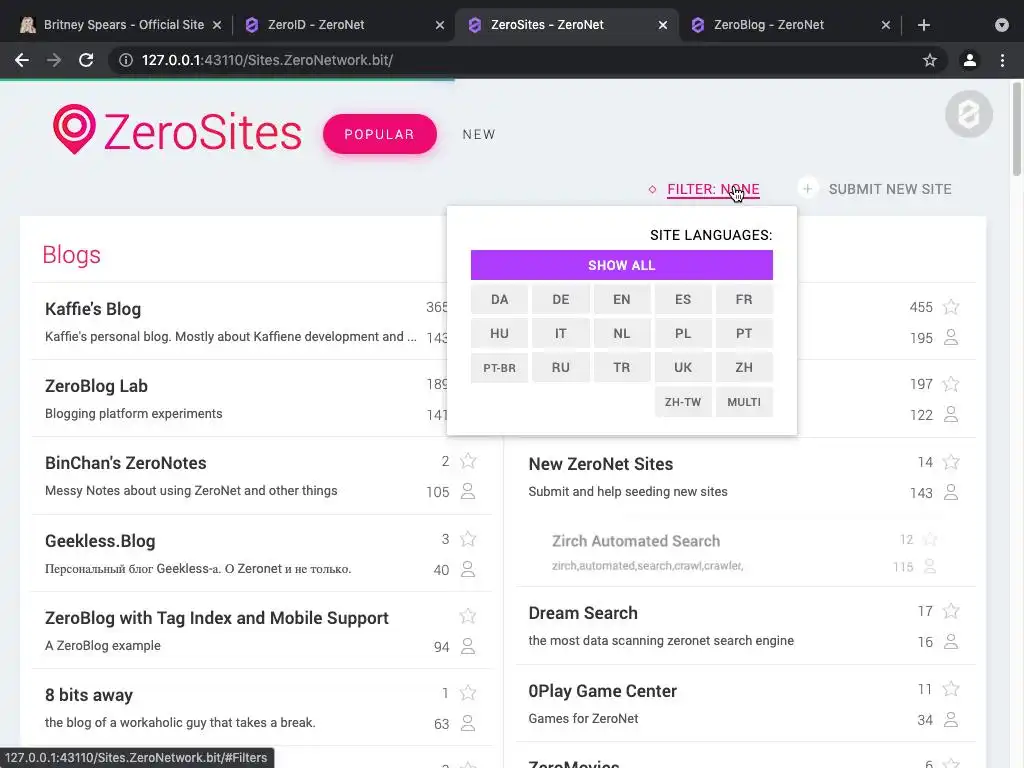The image size is (1024, 768).
Task: Toggle the DE language filter
Action: click(x=560, y=299)
